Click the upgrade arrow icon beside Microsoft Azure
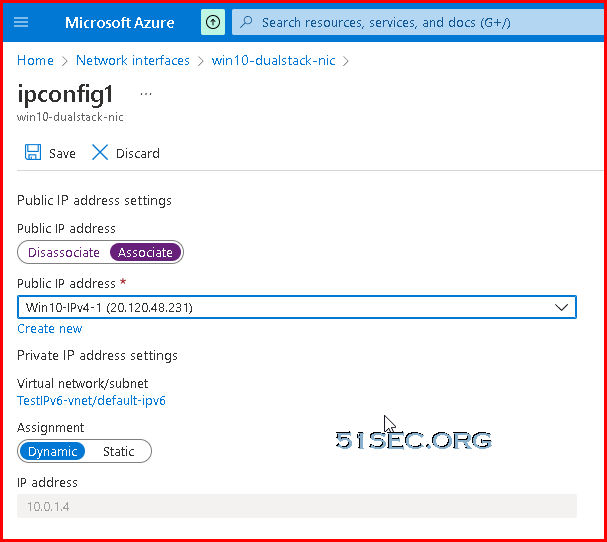 [213, 22]
